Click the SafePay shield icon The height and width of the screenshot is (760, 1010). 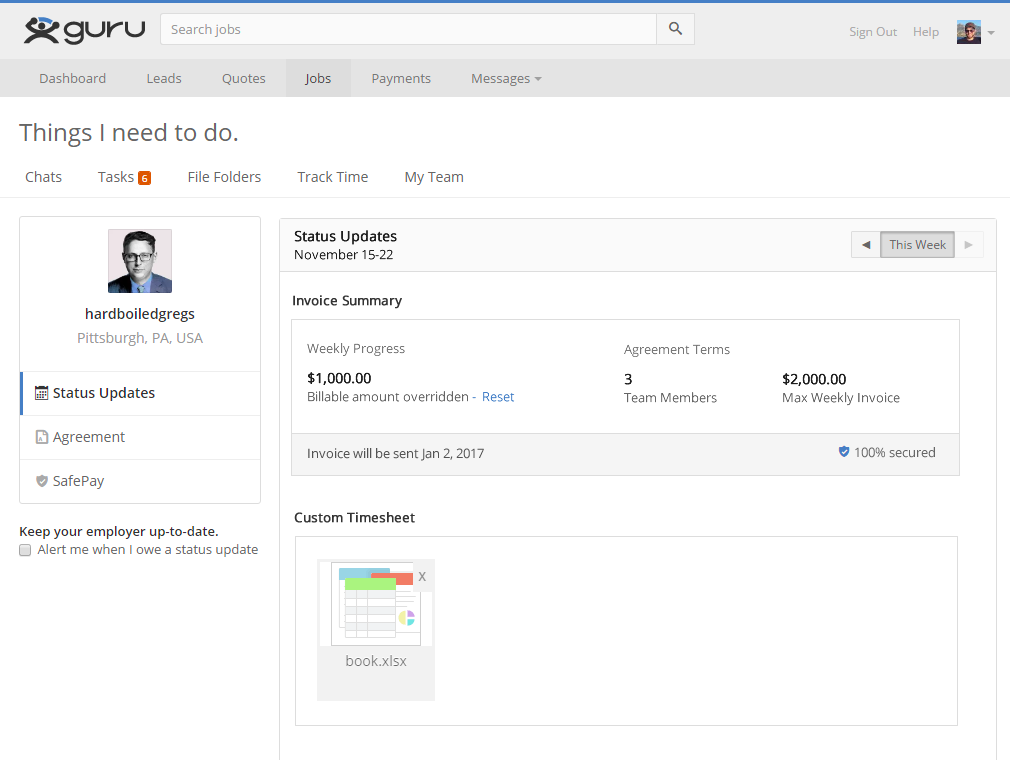(42, 481)
